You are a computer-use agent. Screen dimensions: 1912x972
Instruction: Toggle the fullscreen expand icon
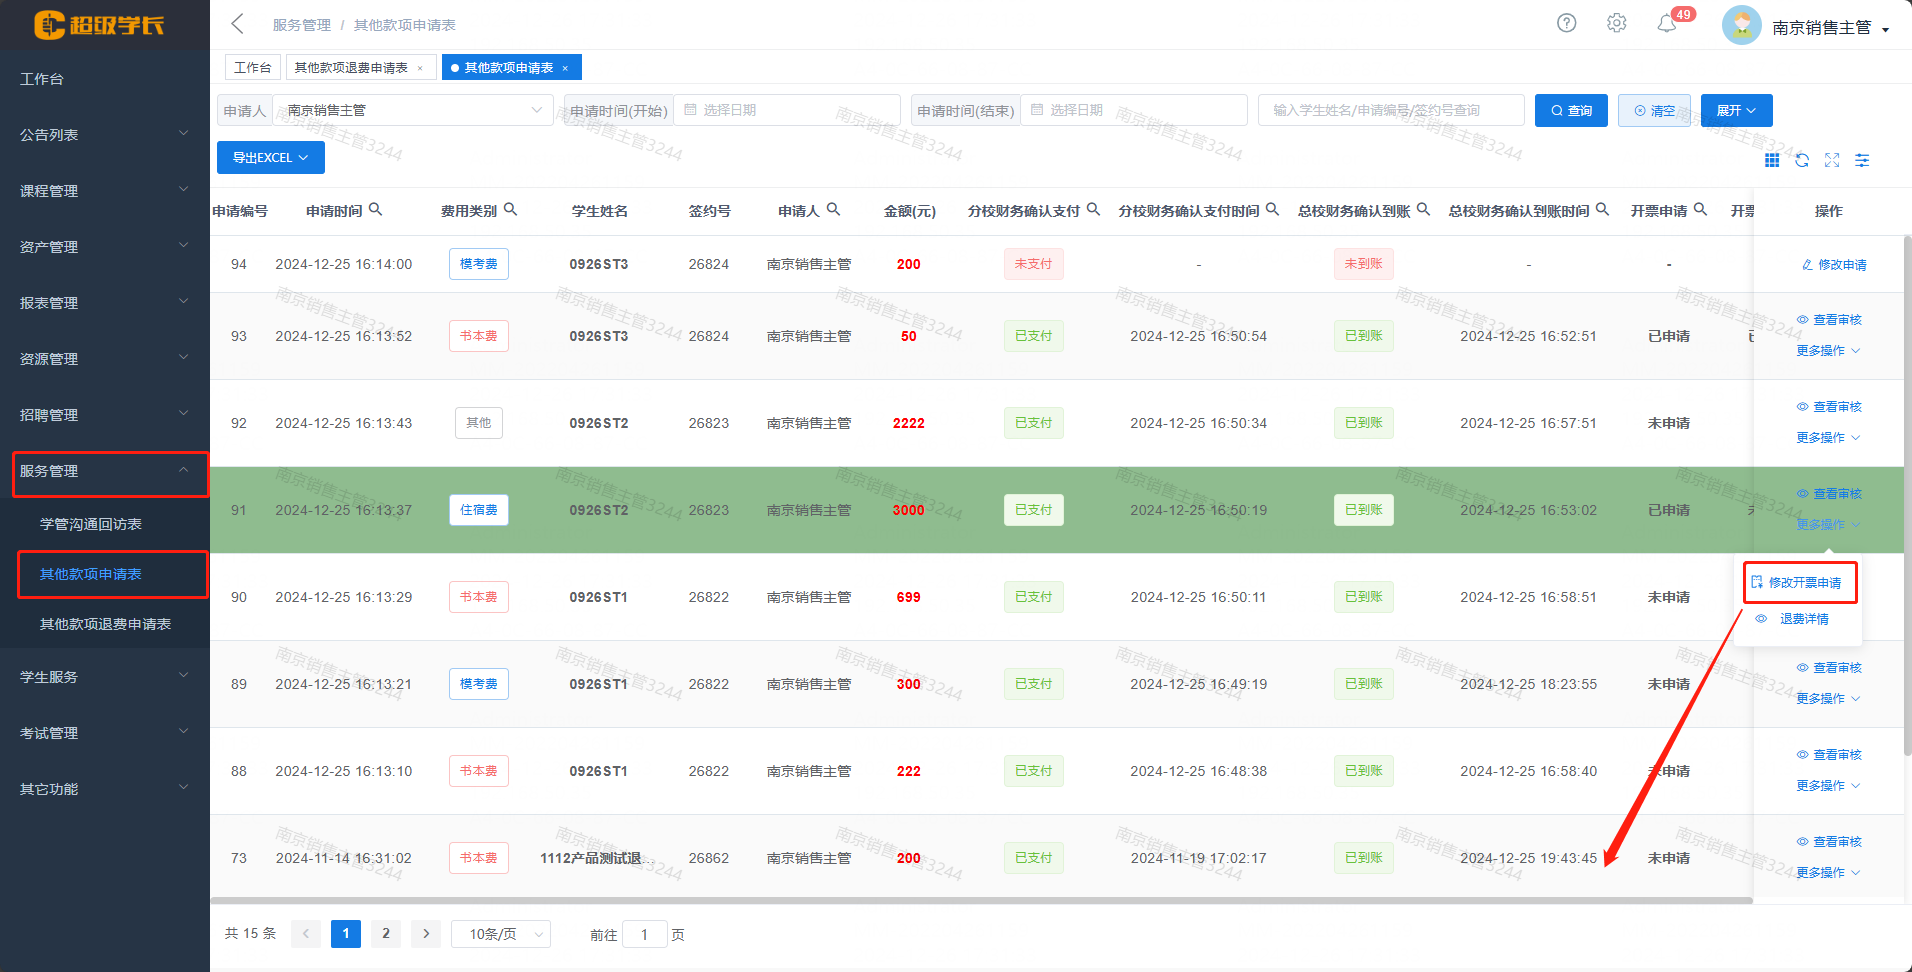point(1831,160)
